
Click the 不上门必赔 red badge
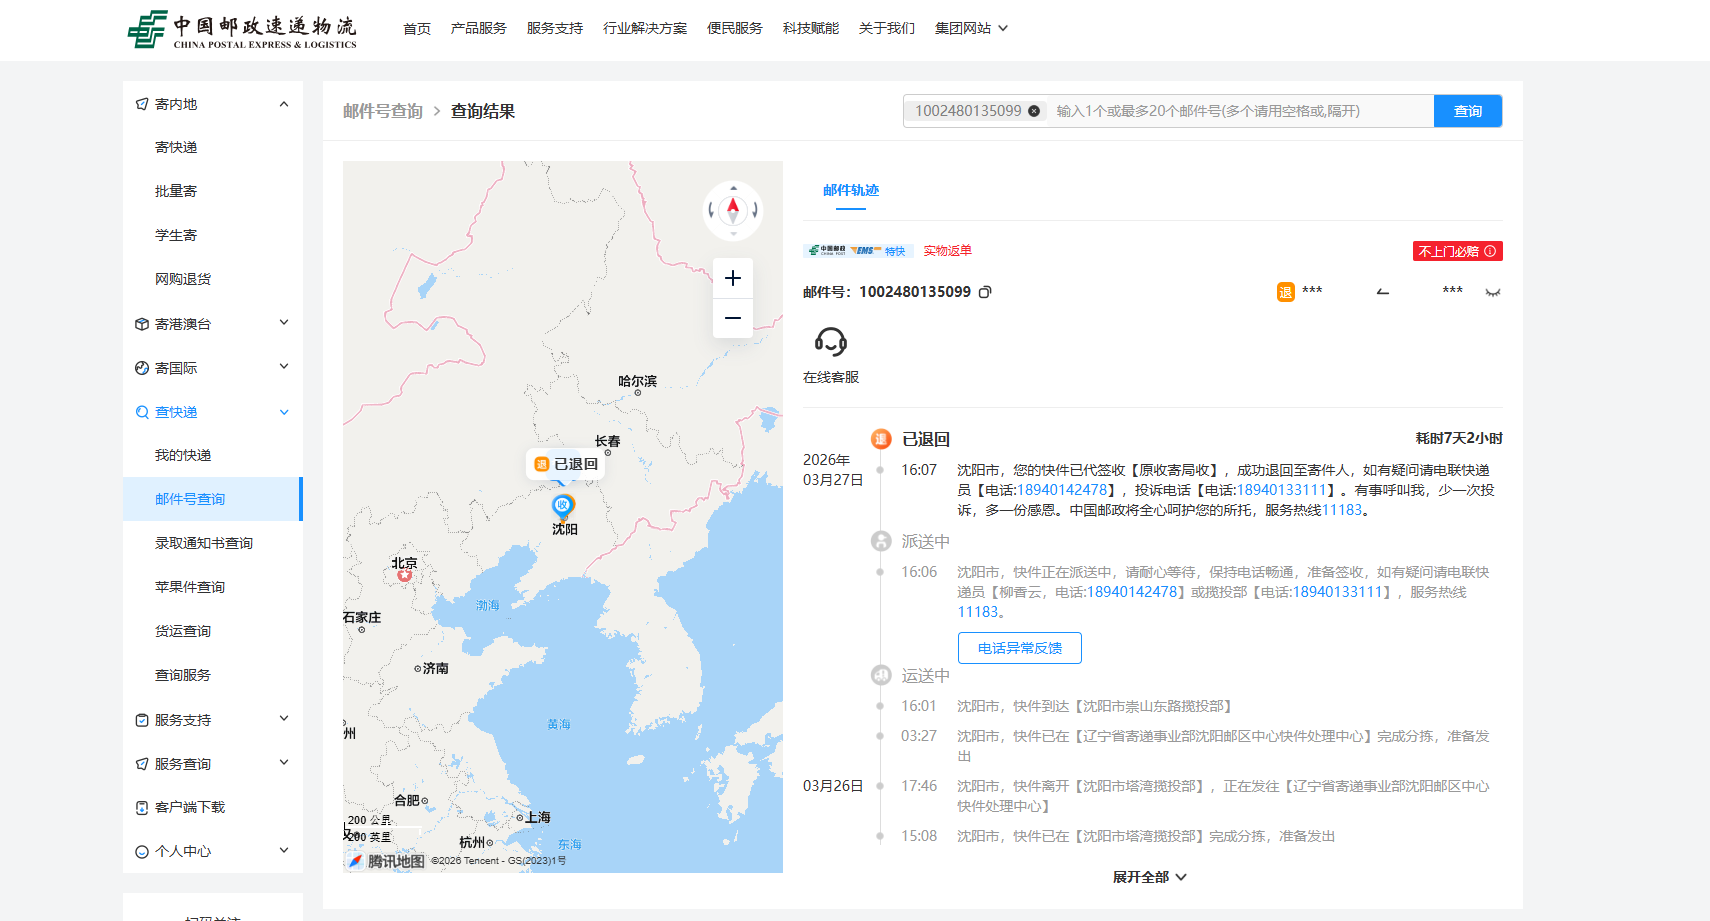1457,251
